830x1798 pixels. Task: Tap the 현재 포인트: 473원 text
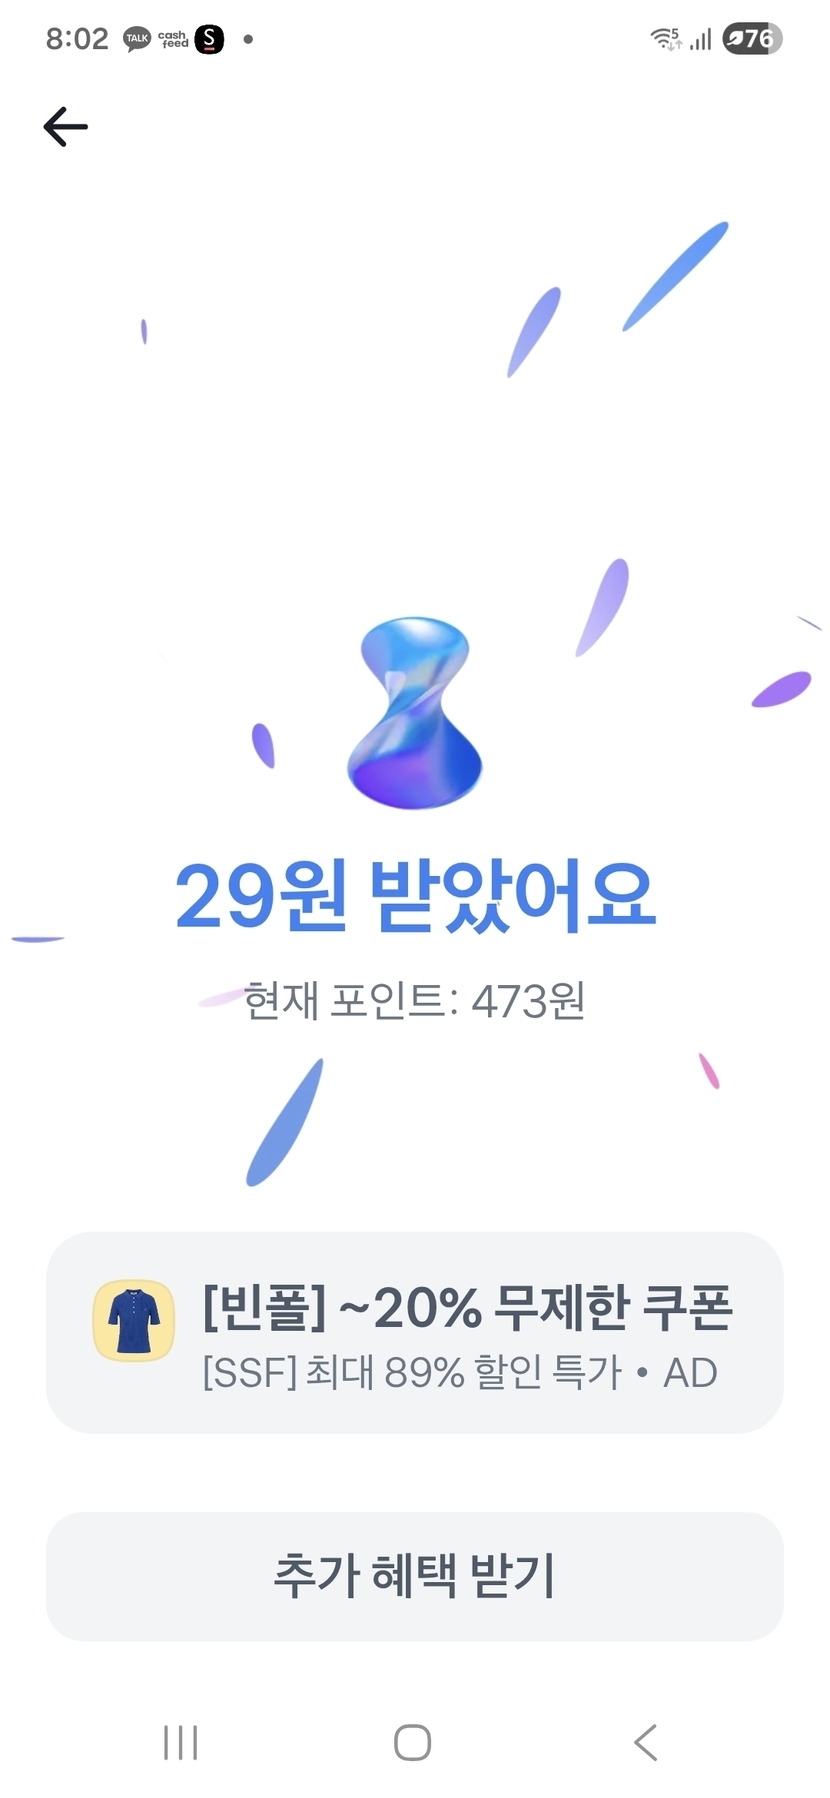click(x=415, y=1000)
